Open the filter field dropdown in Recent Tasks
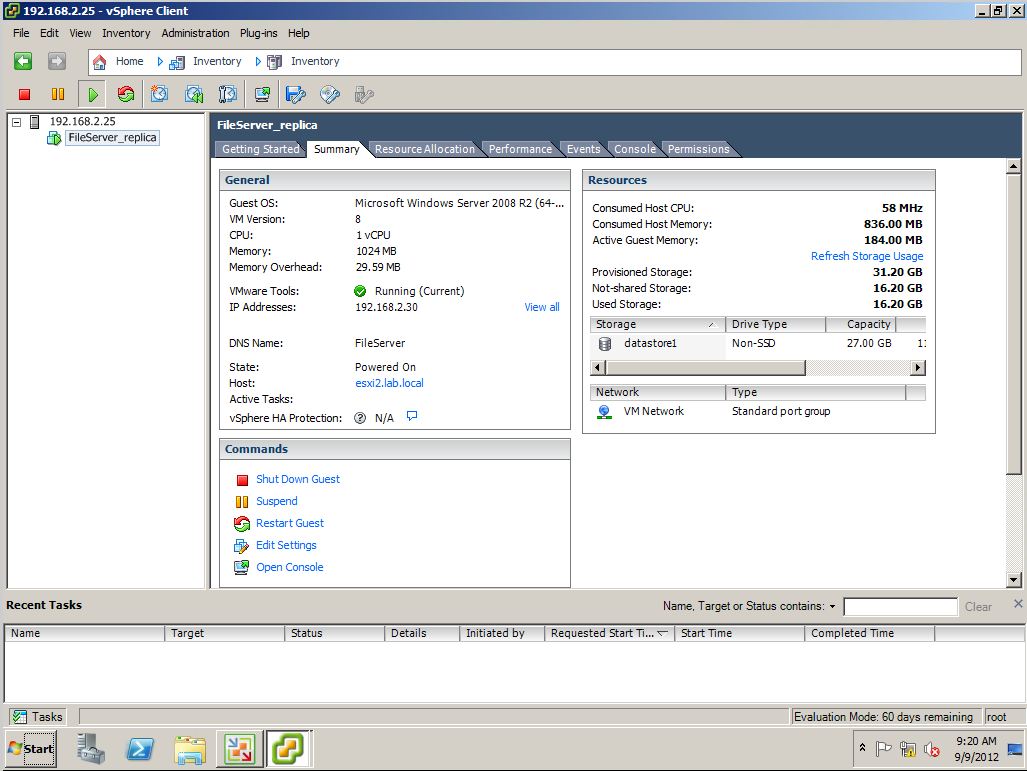The width and height of the screenshot is (1027, 771). [x=832, y=607]
